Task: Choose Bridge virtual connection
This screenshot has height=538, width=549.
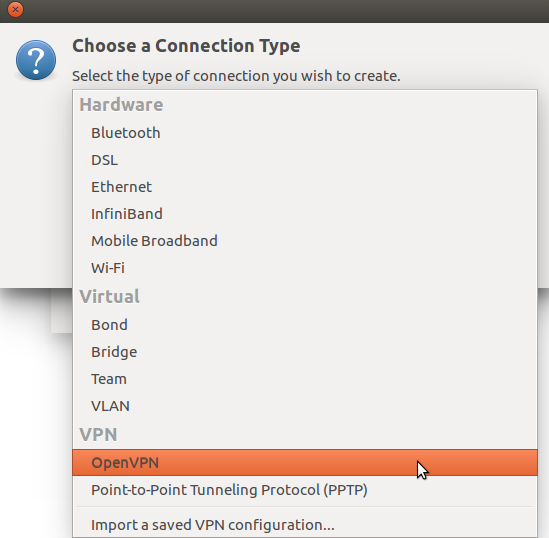Action: coord(305,352)
